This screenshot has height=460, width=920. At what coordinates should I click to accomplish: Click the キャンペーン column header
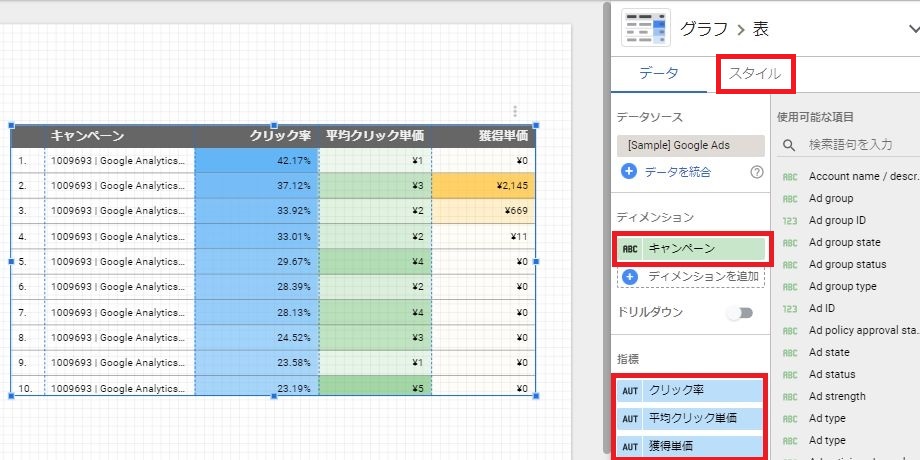pyautogui.click(x=87, y=136)
